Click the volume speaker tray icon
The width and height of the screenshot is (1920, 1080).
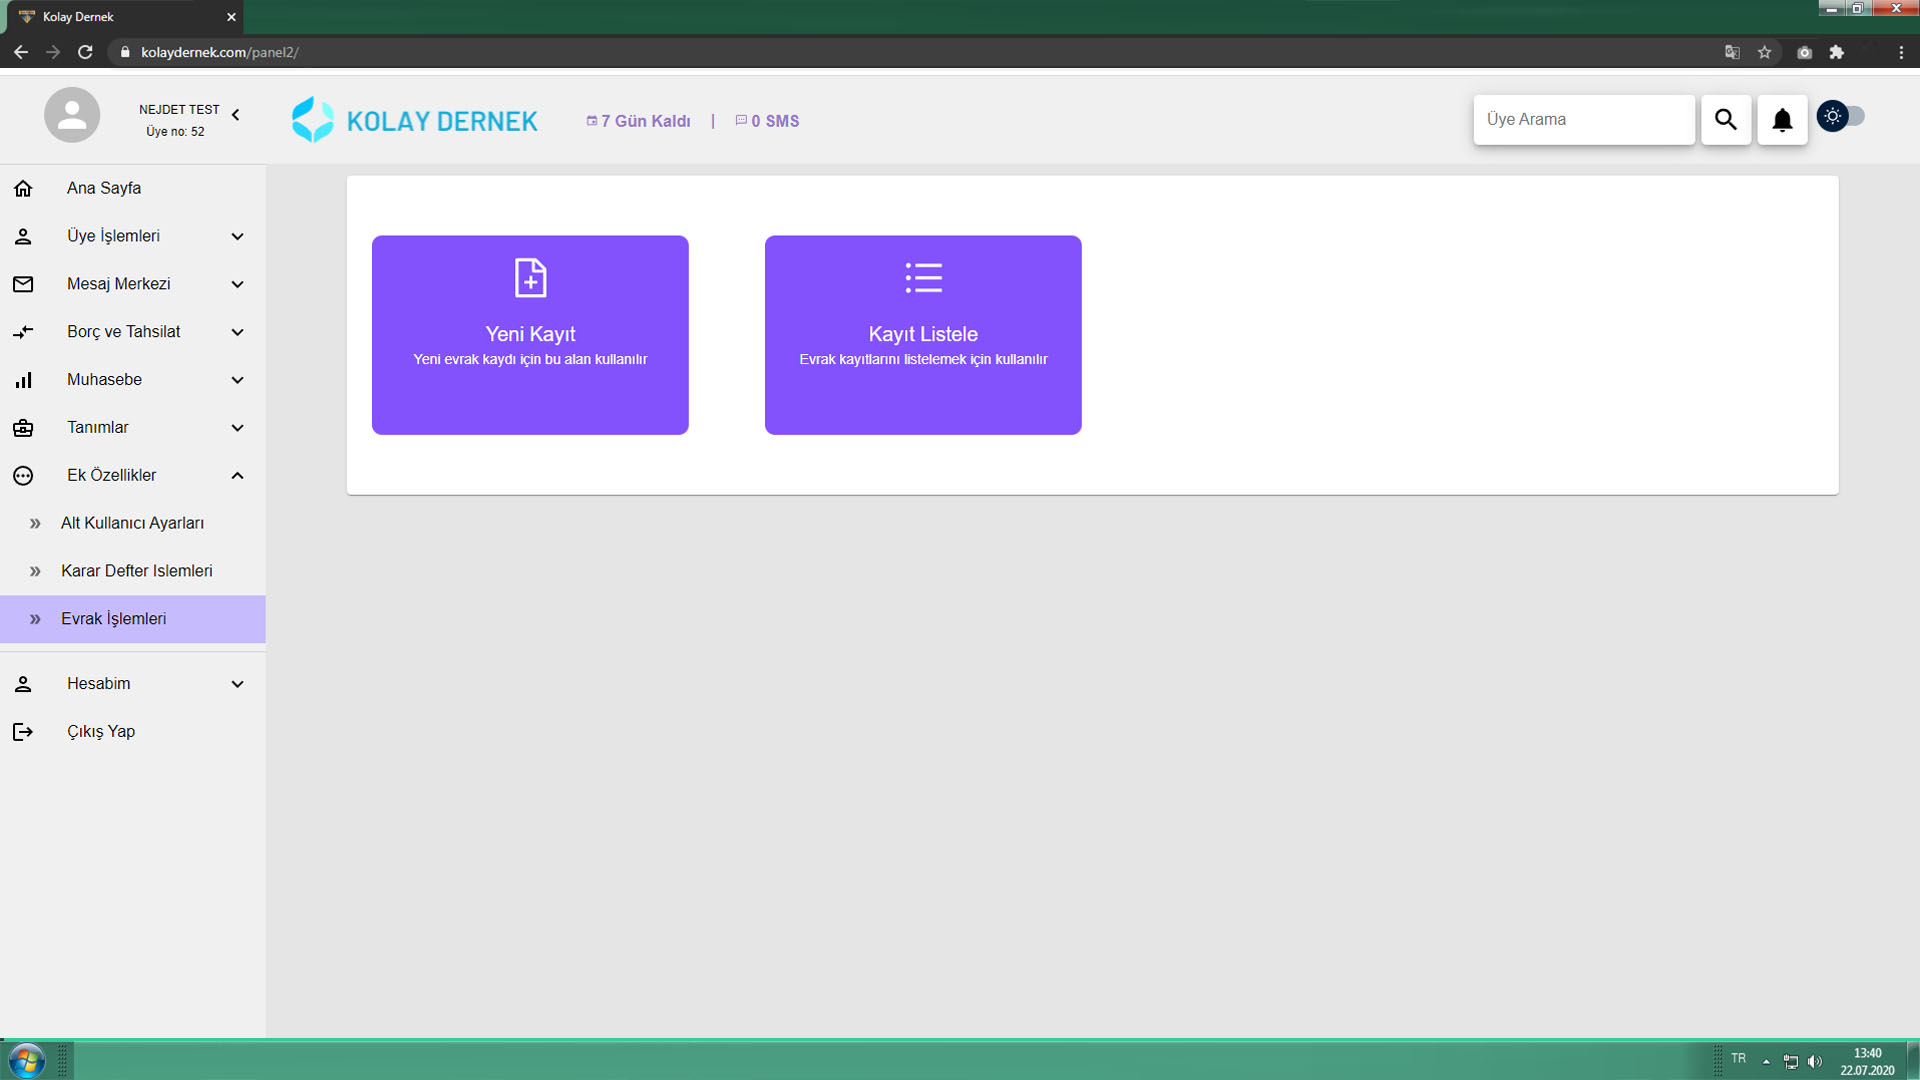point(1815,1061)
